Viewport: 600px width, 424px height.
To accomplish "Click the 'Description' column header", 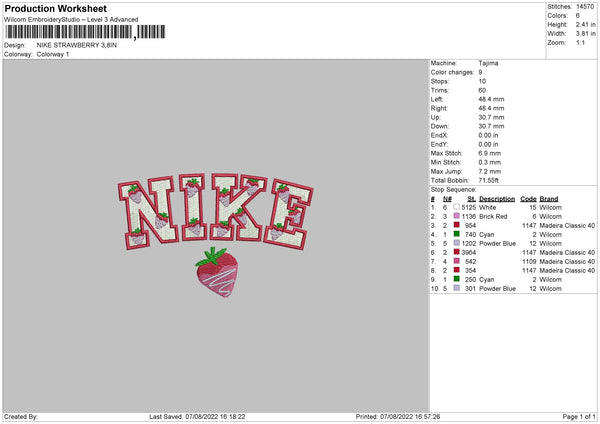I will tap(497, 199).
